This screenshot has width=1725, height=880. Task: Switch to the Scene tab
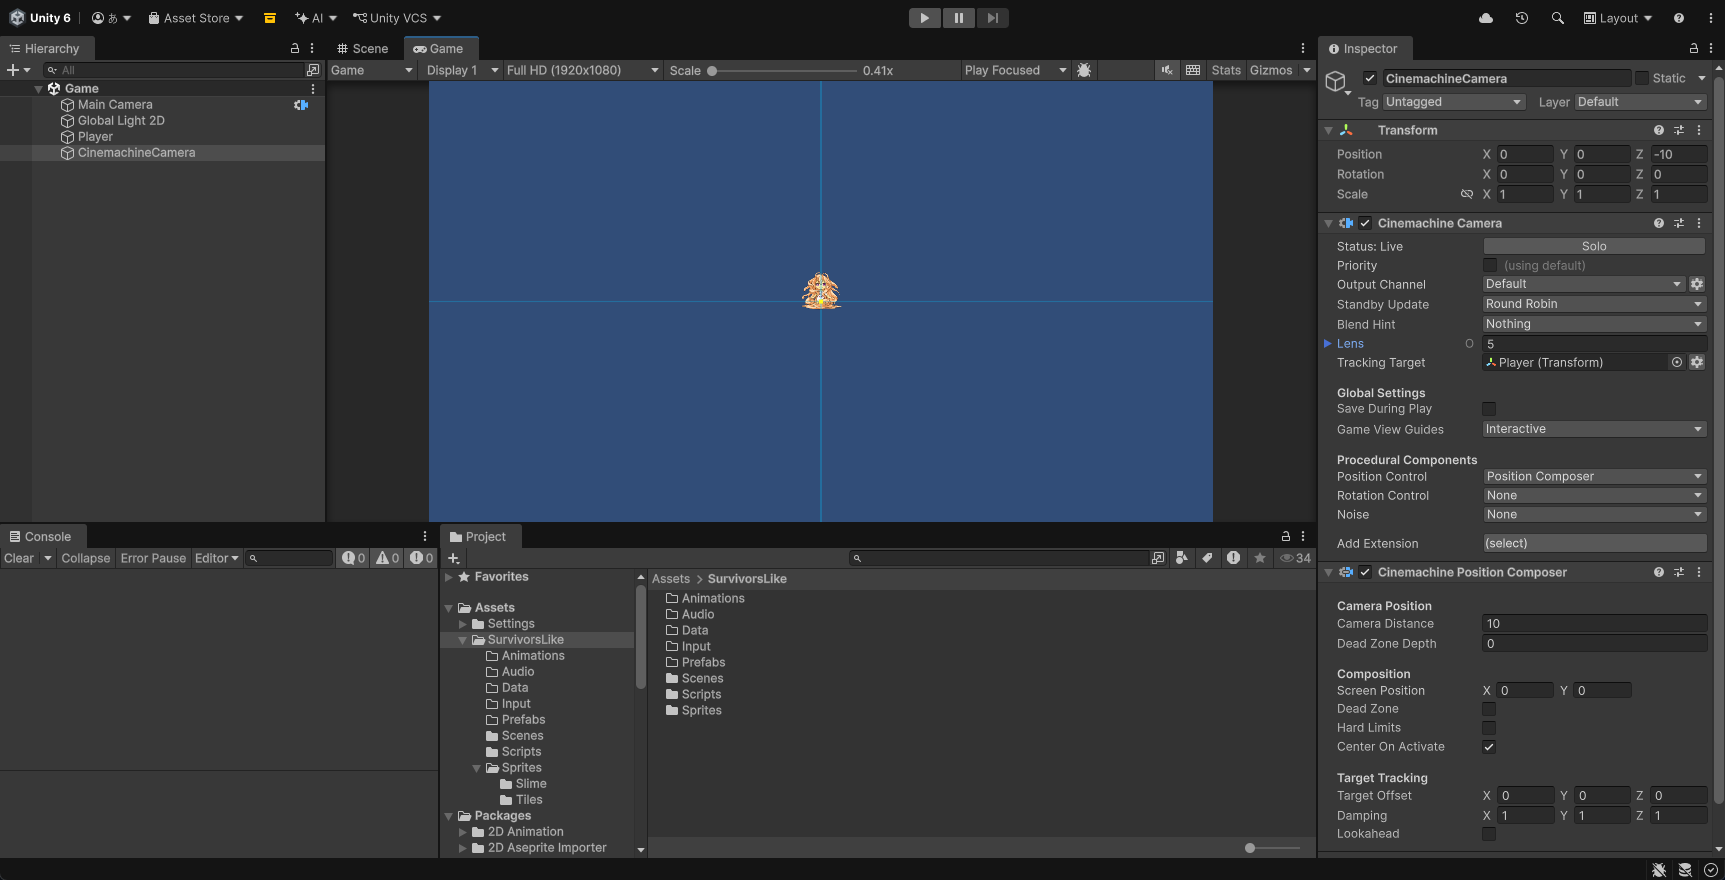click(x=362, y=48)
